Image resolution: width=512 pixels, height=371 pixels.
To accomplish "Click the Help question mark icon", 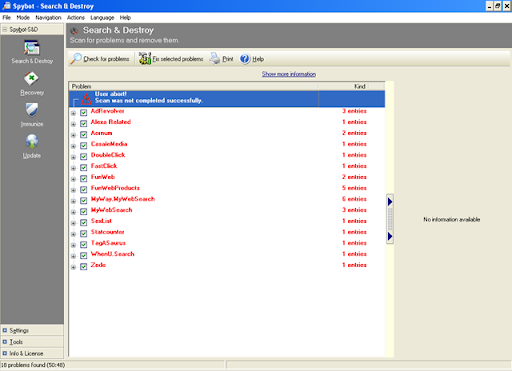I will pos(245,59).
